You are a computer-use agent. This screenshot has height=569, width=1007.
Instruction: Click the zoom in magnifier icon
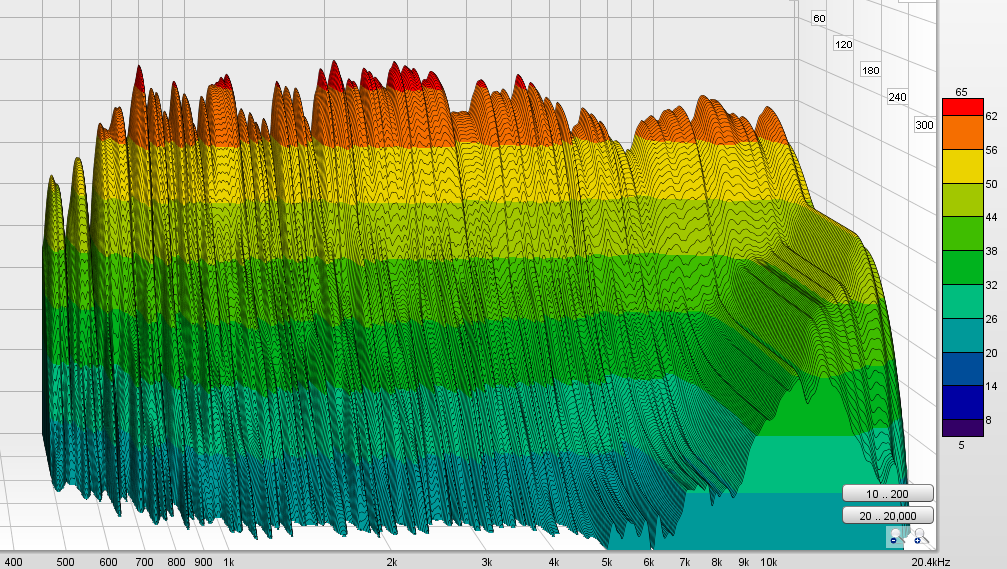point(920,537)
